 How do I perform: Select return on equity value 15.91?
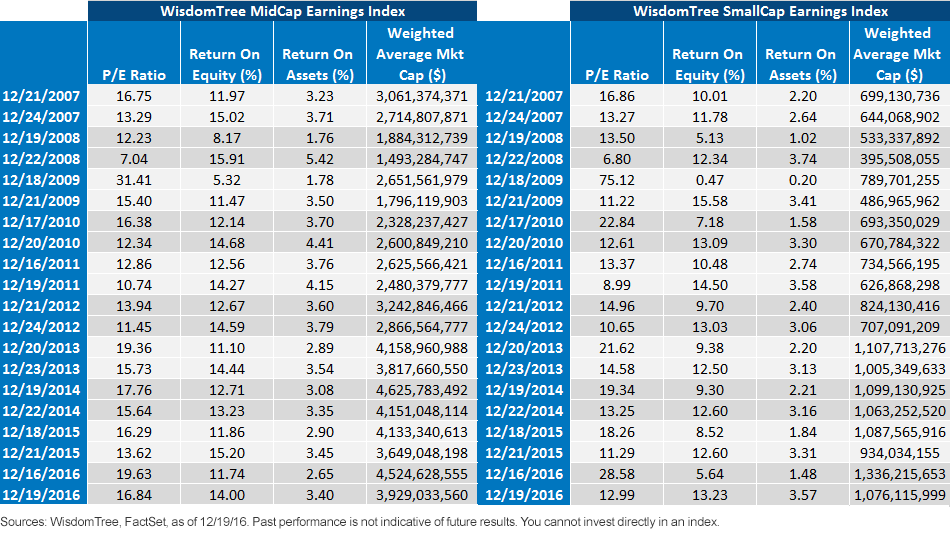tap(227, 159)
